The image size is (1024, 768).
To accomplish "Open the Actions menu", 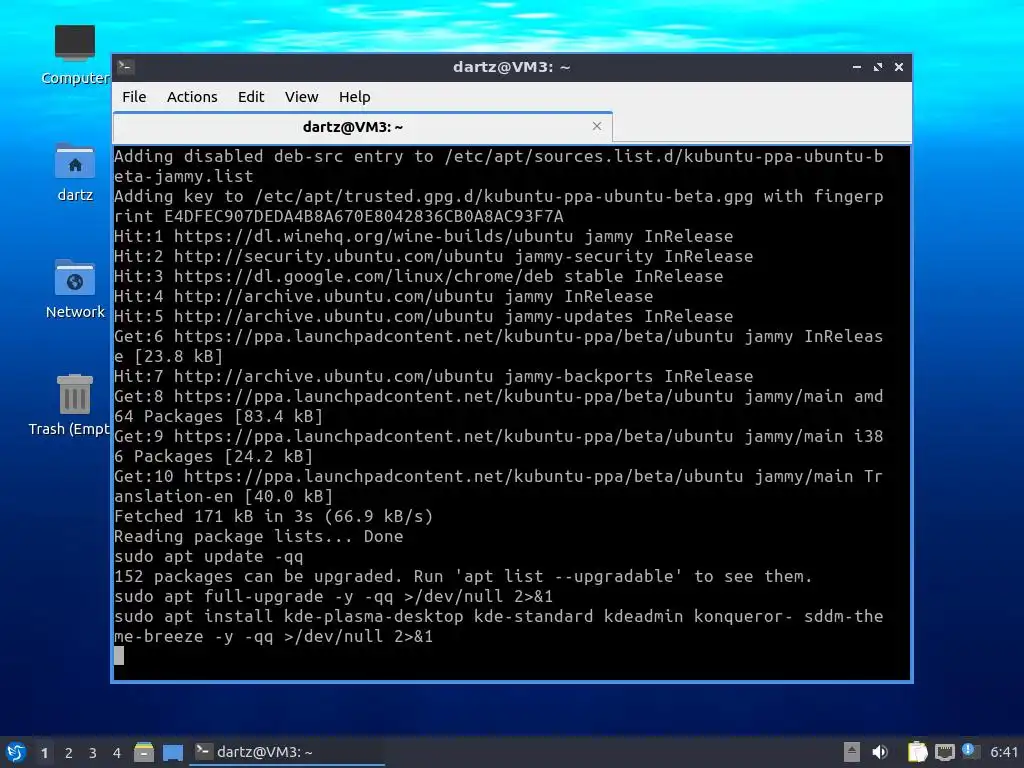I will [x=192, y=97].
